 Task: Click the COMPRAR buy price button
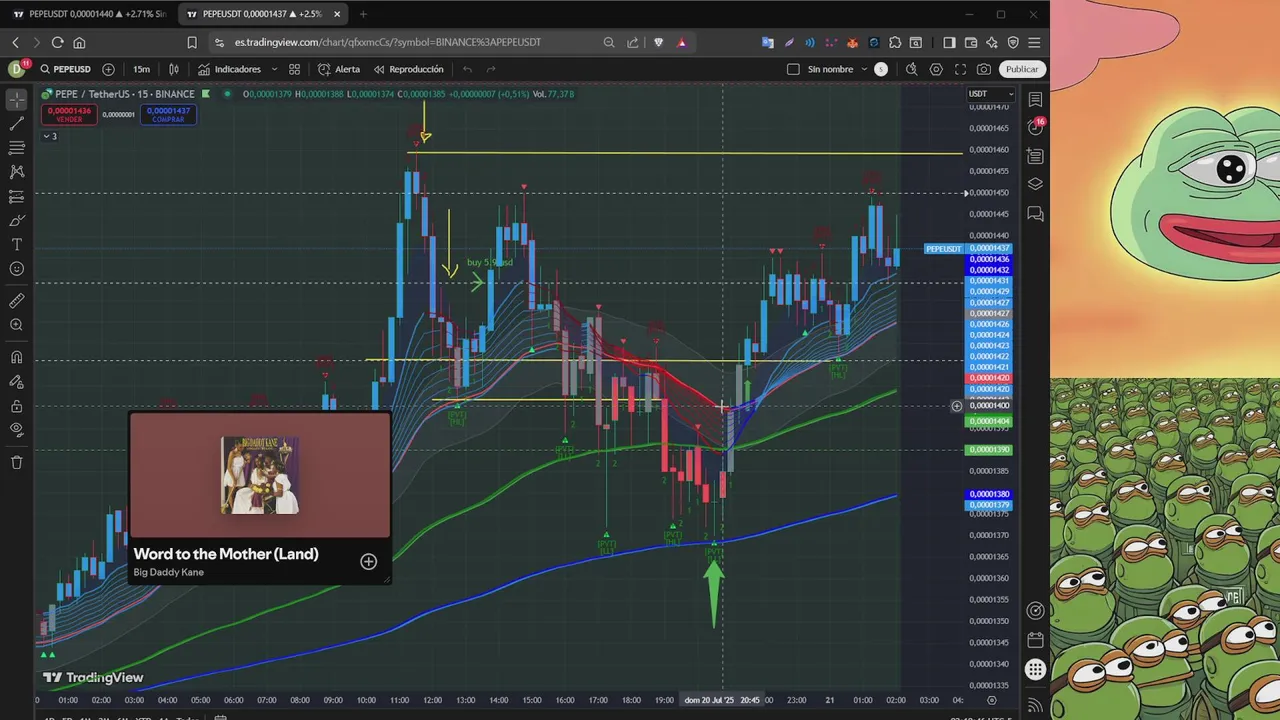(168, 115)
